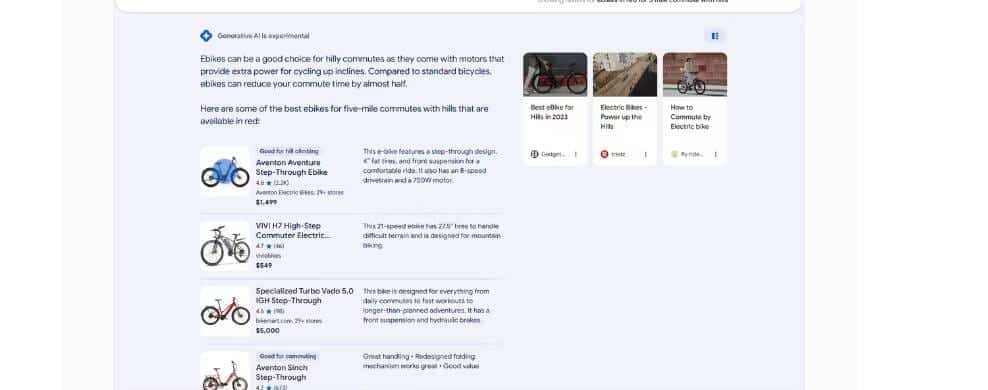Open the Electric Bikes card three-dot menu
Screen dimensions: 988x390
[x=646, y=154]
